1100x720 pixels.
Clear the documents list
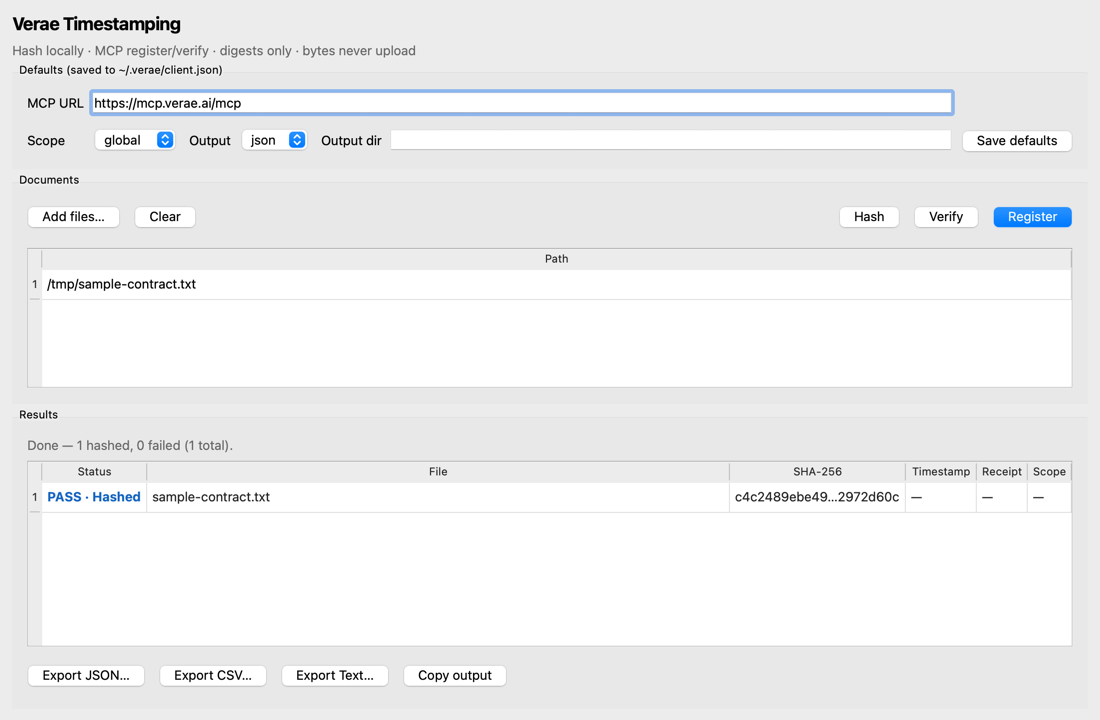coord(165,217)
